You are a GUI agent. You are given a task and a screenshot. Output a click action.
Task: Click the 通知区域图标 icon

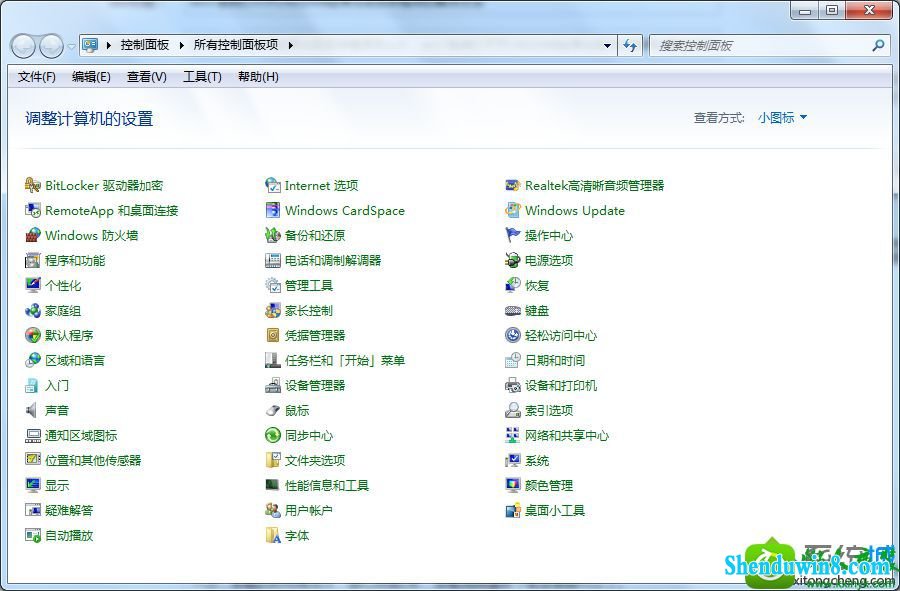pyautogui.click(x=33, y=436)
